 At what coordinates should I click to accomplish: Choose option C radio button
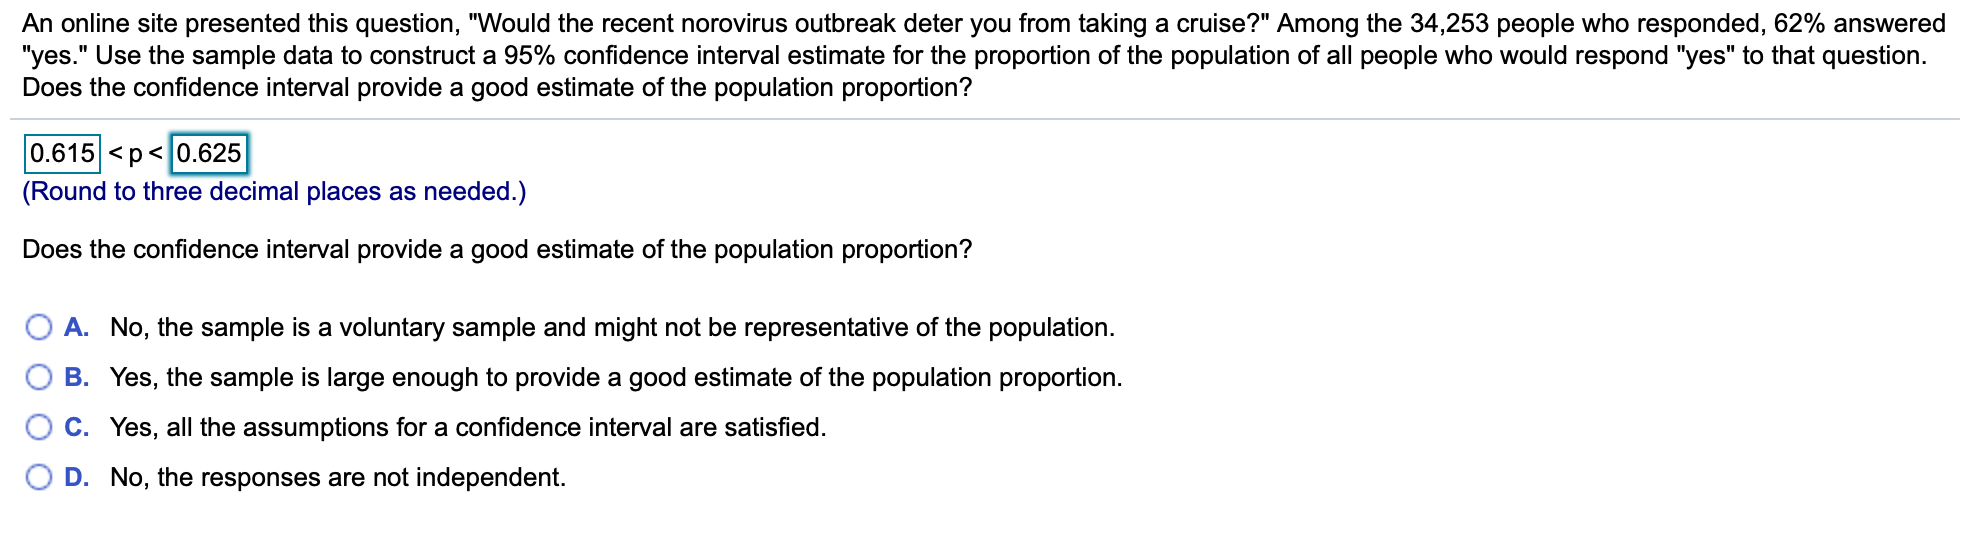click(x=39, y=427)
